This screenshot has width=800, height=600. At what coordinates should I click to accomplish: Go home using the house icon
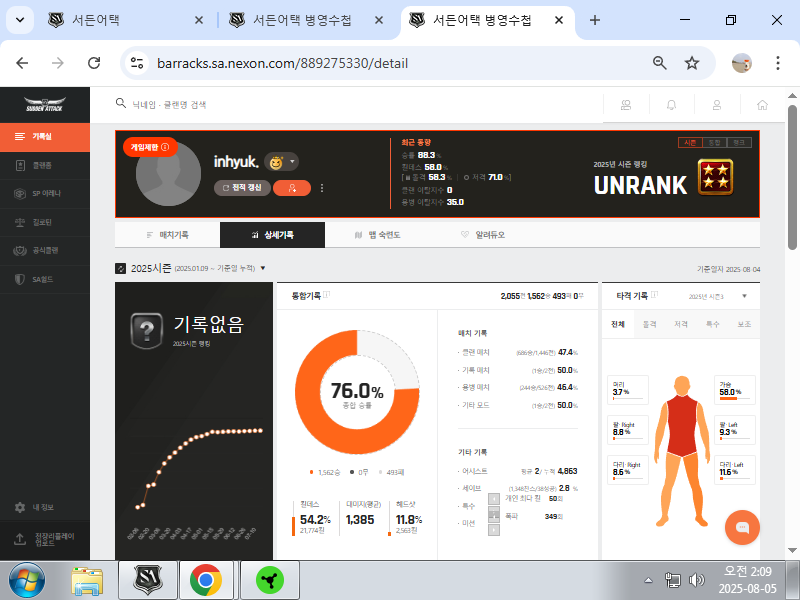[762, 104]
